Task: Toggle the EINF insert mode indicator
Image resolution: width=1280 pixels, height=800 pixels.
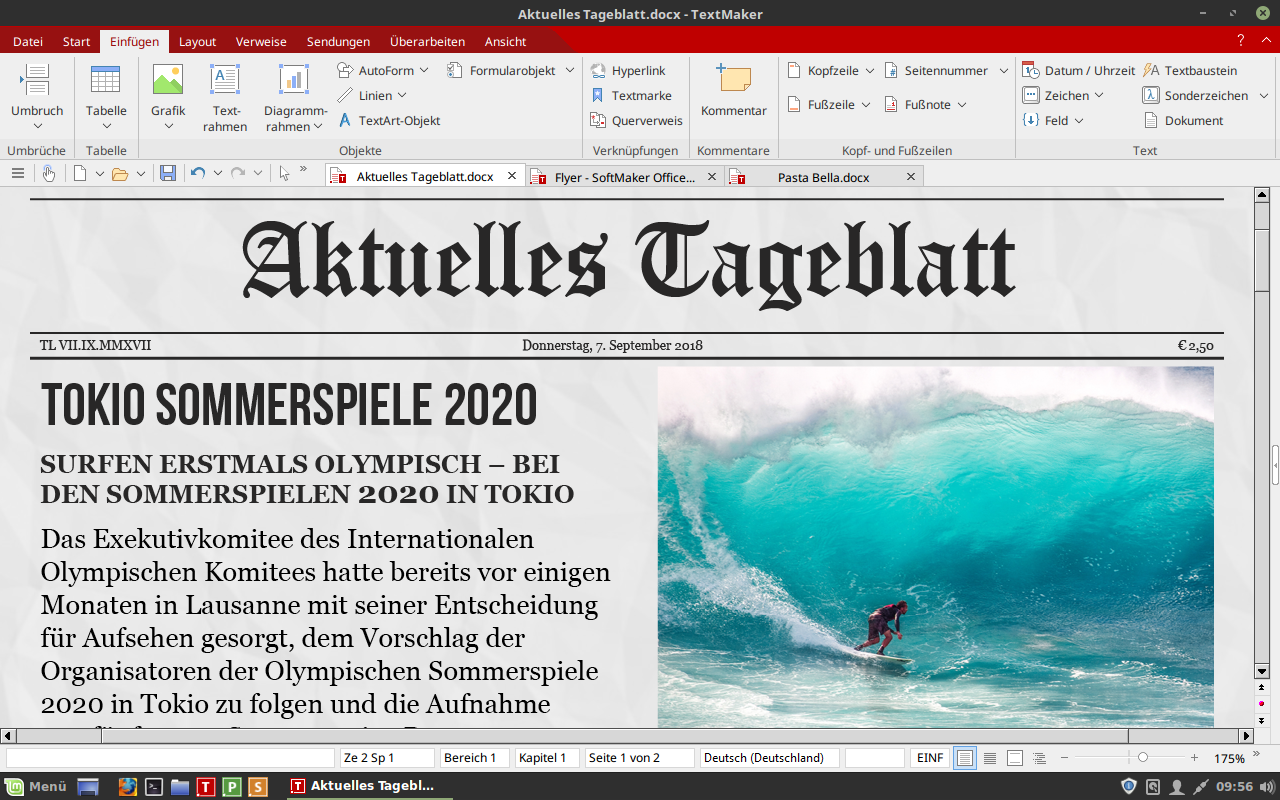Action: click(x=930, y=758)
